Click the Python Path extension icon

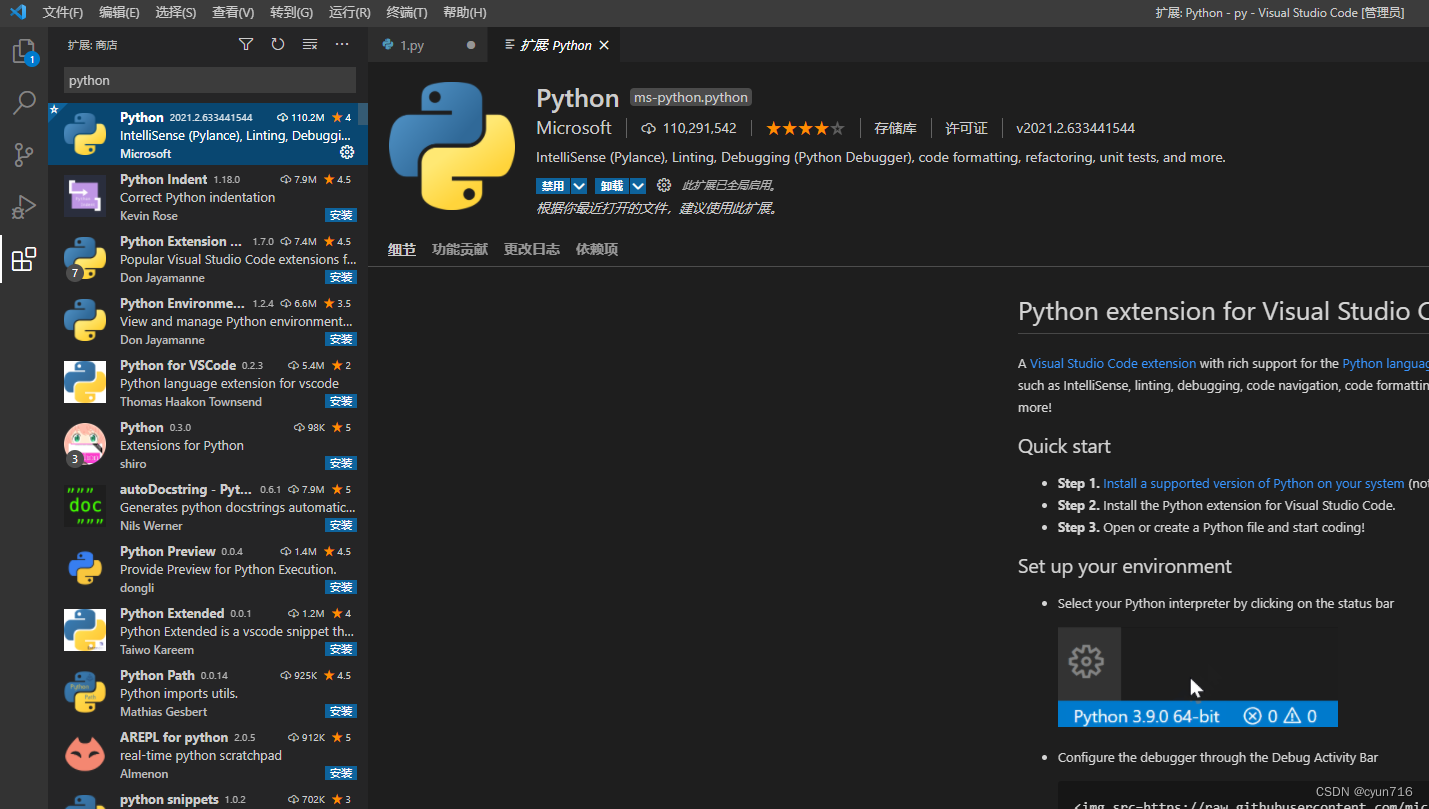(85, 693)
